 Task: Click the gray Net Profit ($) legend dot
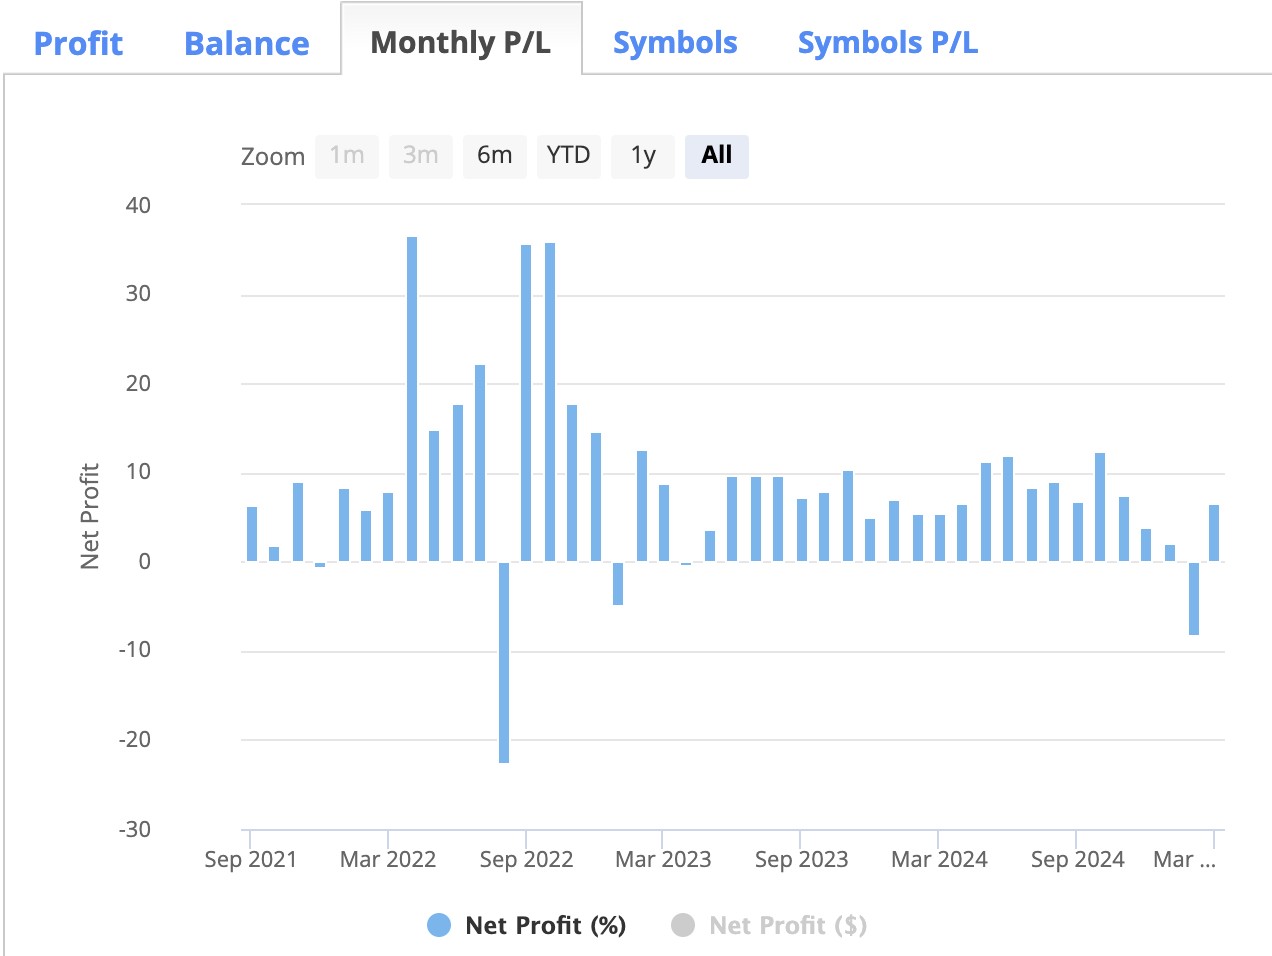[683, 925]
